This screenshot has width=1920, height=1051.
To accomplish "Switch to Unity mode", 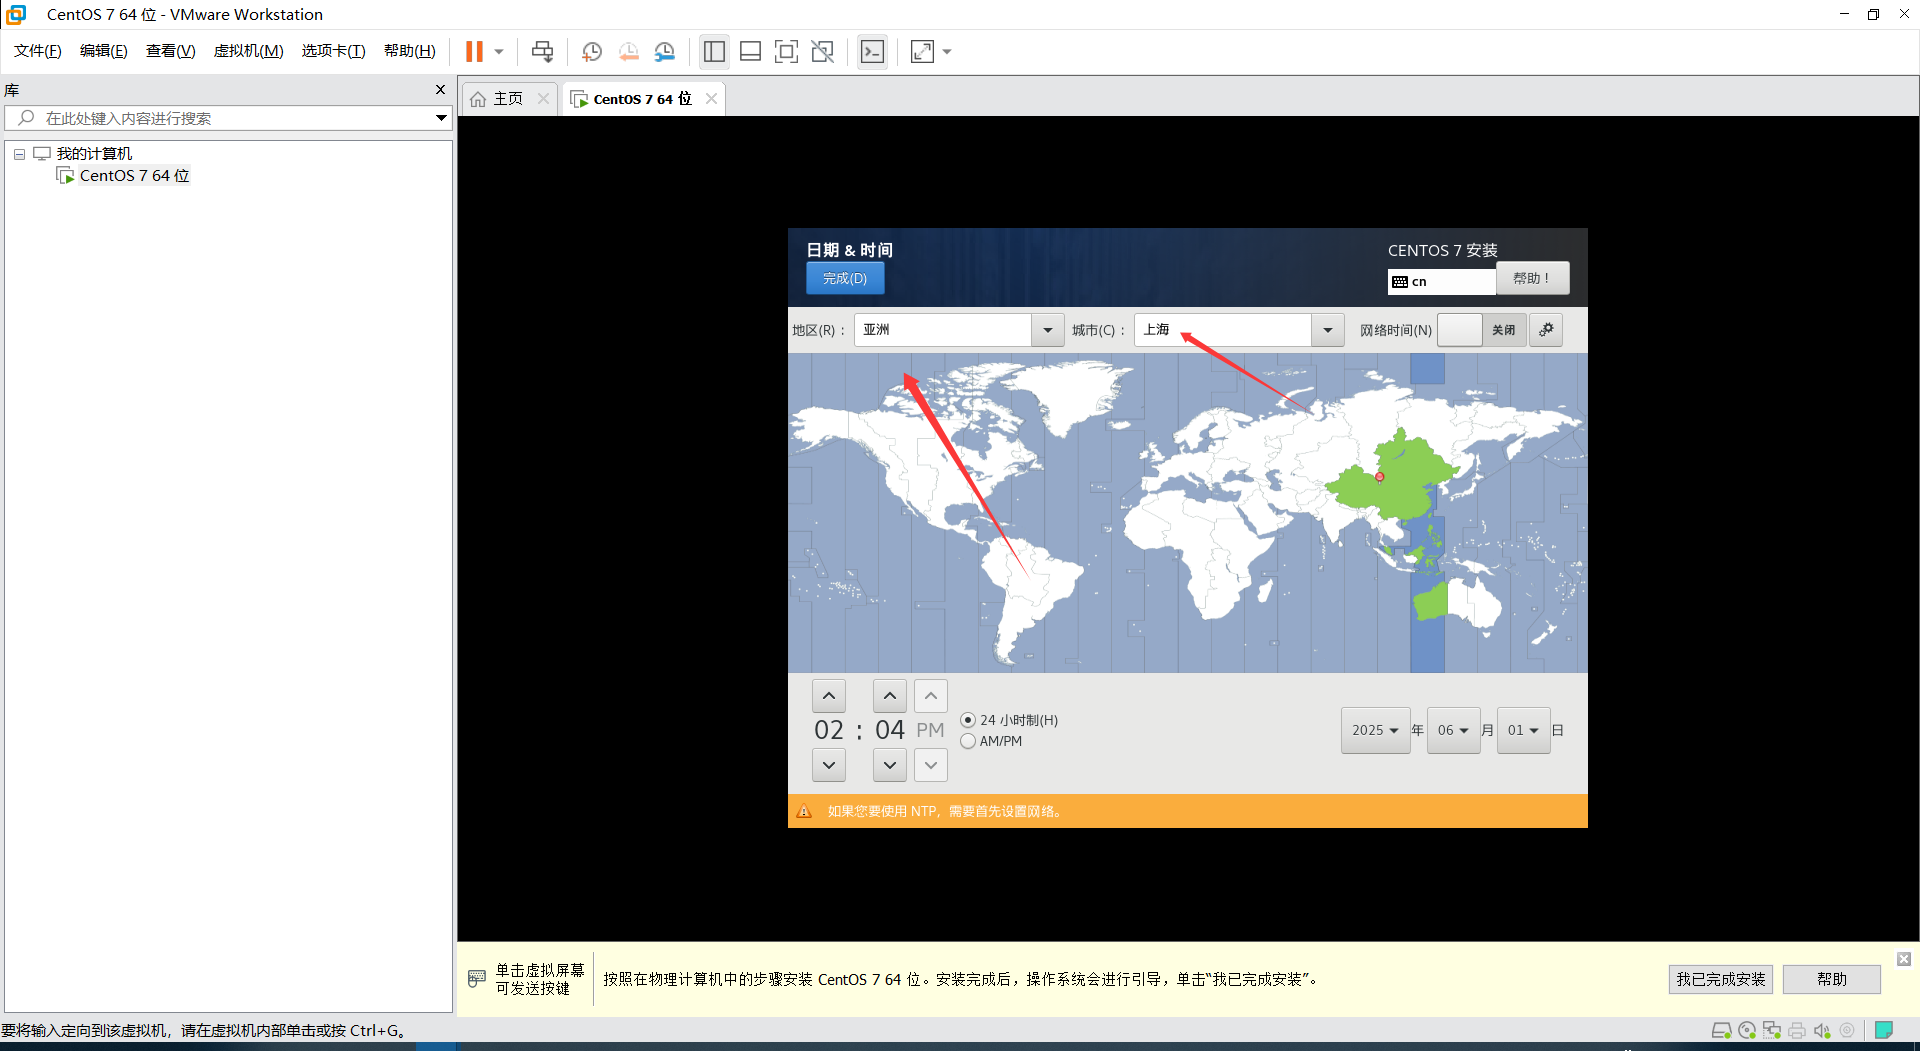I will pos(822,51).
